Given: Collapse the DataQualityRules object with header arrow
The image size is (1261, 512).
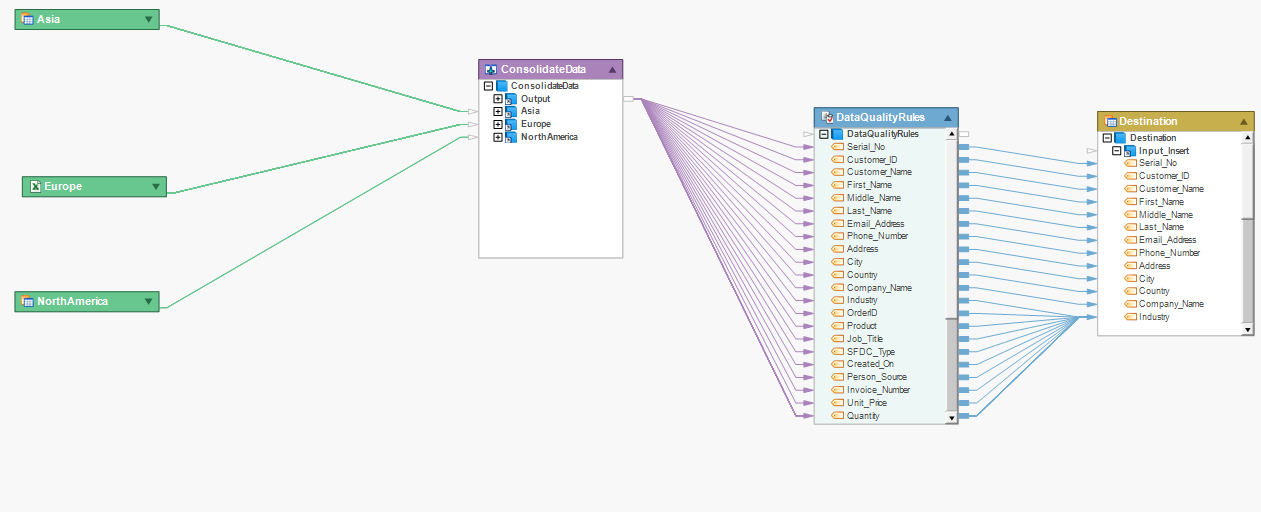Looking at the screenshot, I should click(x=947, y=118).
